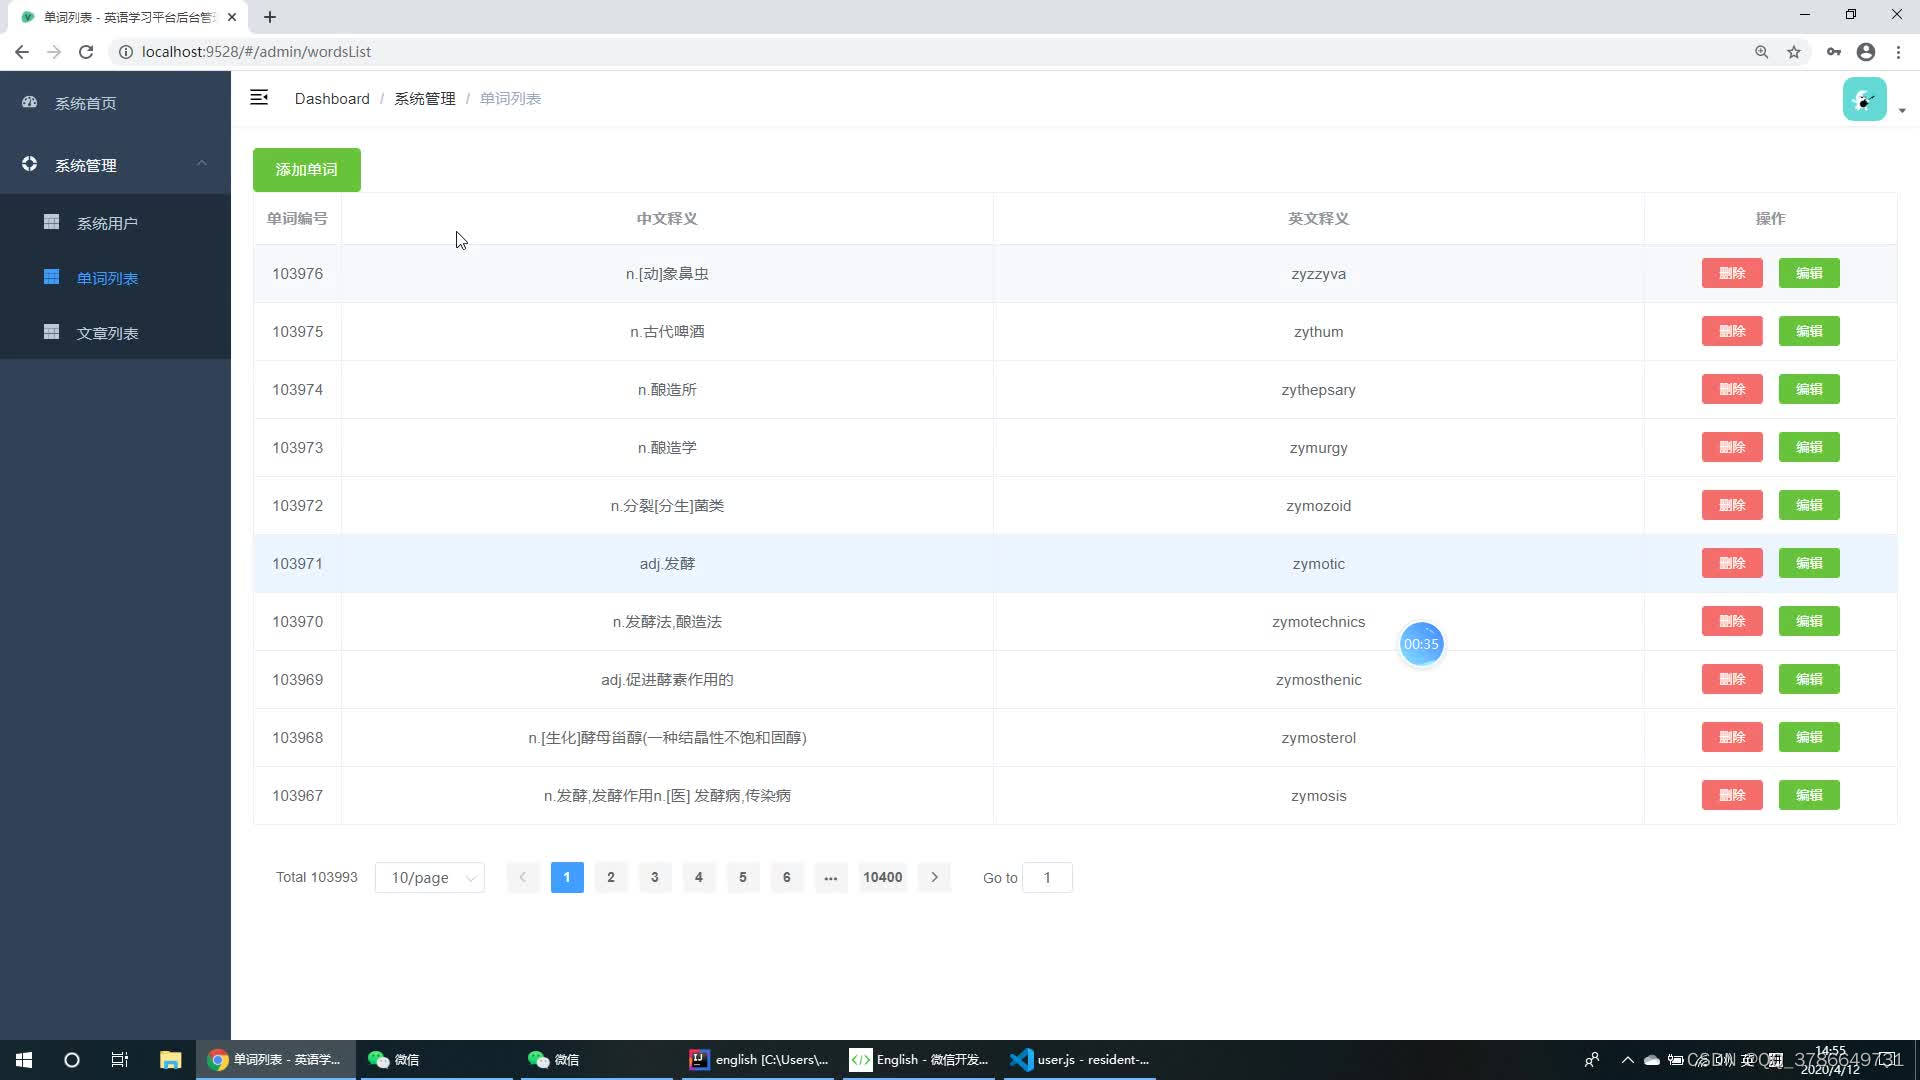Click the 系统管理 sidebar icon
This screenshot has width=1920, height=1080.
(29, 164)
